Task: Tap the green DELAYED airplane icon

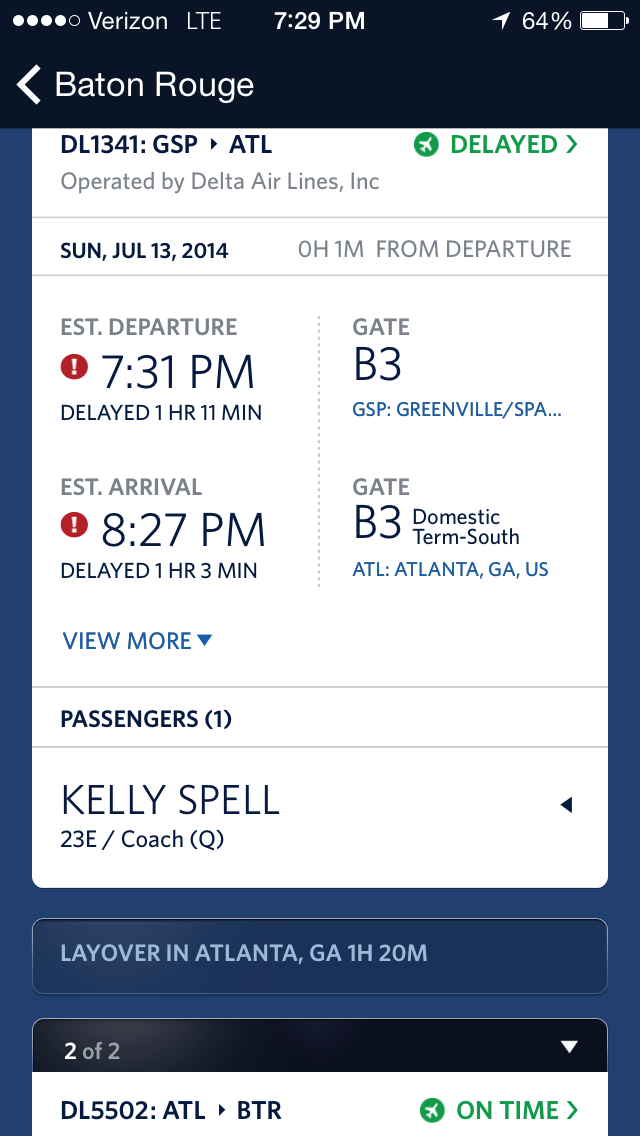Action: point(427,145)
